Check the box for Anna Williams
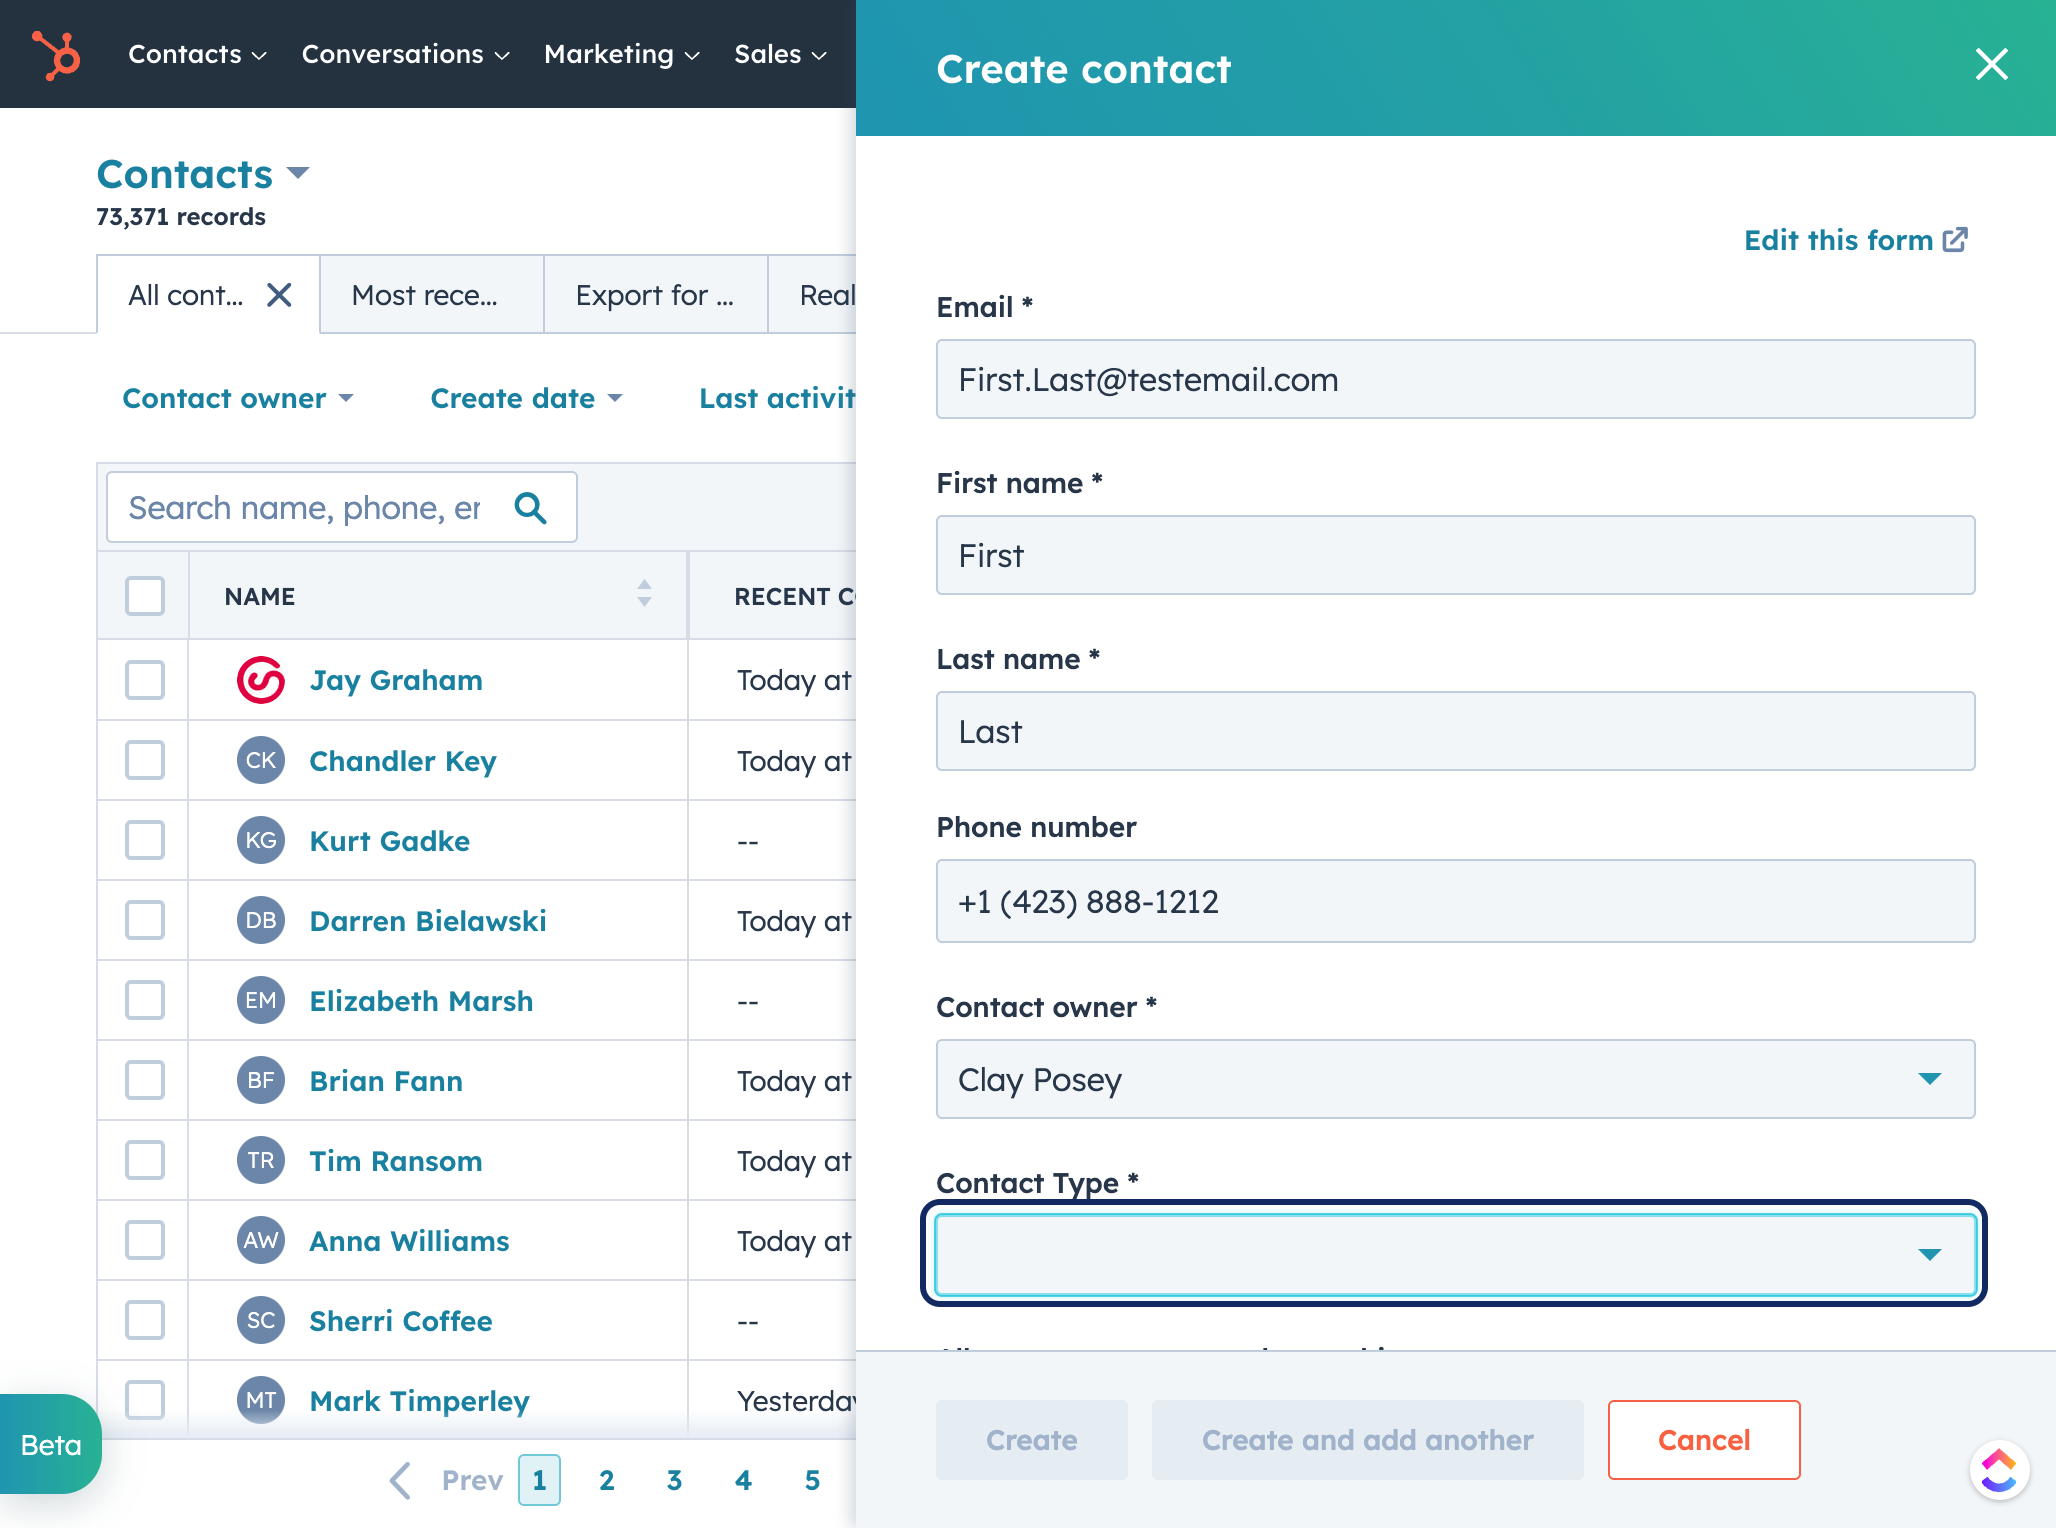Image resolution: width=2056 pixels, height=1528 pixels. (145, 1240)
